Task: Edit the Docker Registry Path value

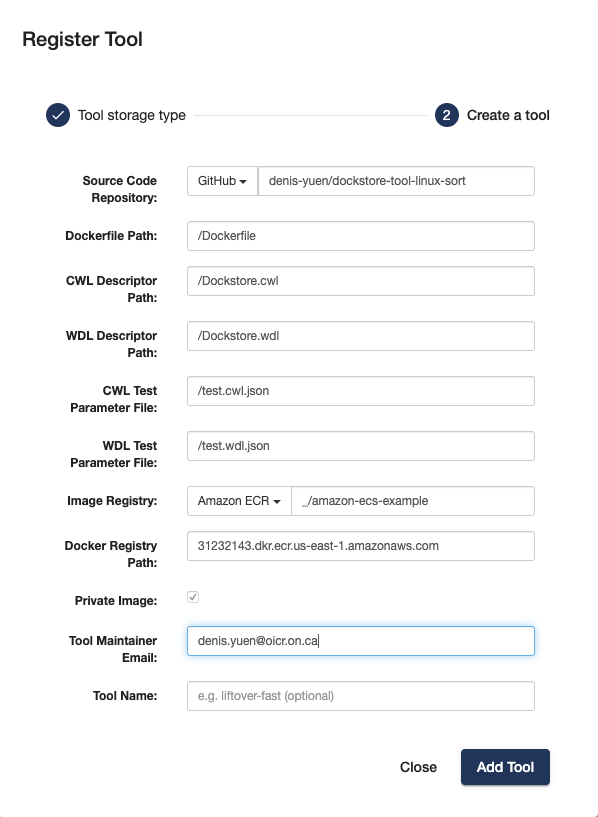Action: coord(360,545)
